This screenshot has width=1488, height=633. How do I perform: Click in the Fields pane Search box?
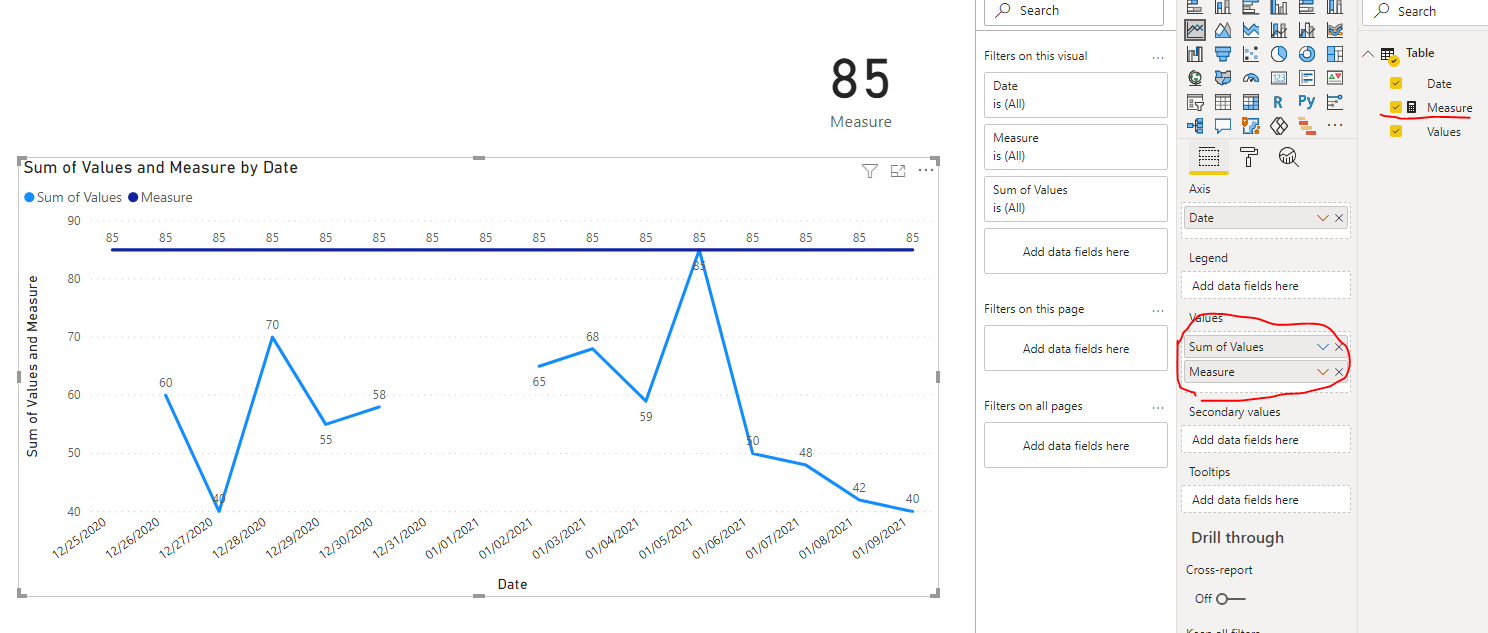[x=1426, y=11]
